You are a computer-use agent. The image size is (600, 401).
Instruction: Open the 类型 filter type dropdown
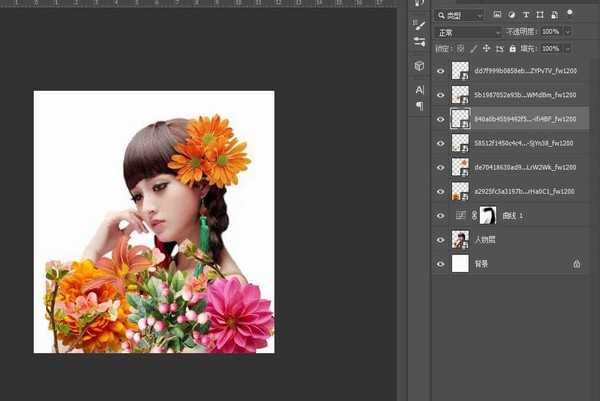coord(460,15)
